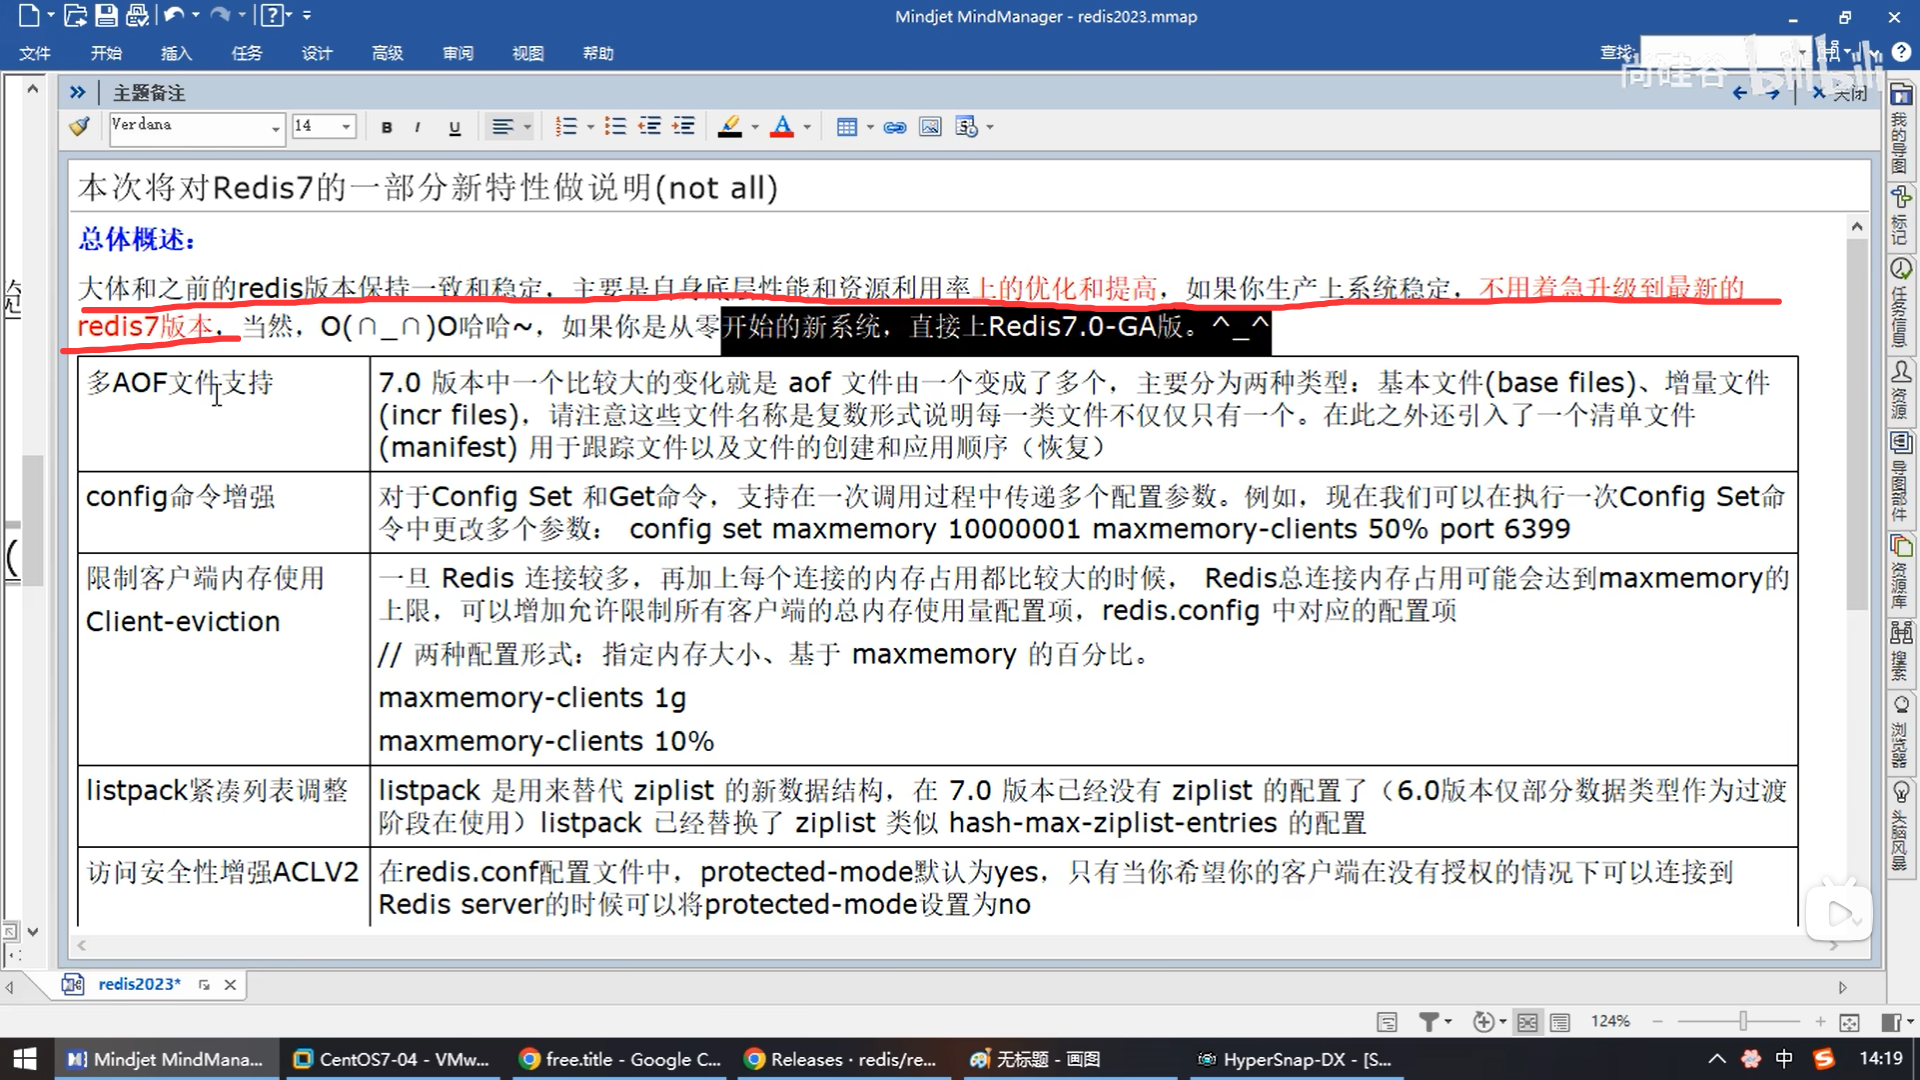The width and height of the screenshot is (1920, 1080).
Task: Toggle underline formatting
Action: coord(454,127)
